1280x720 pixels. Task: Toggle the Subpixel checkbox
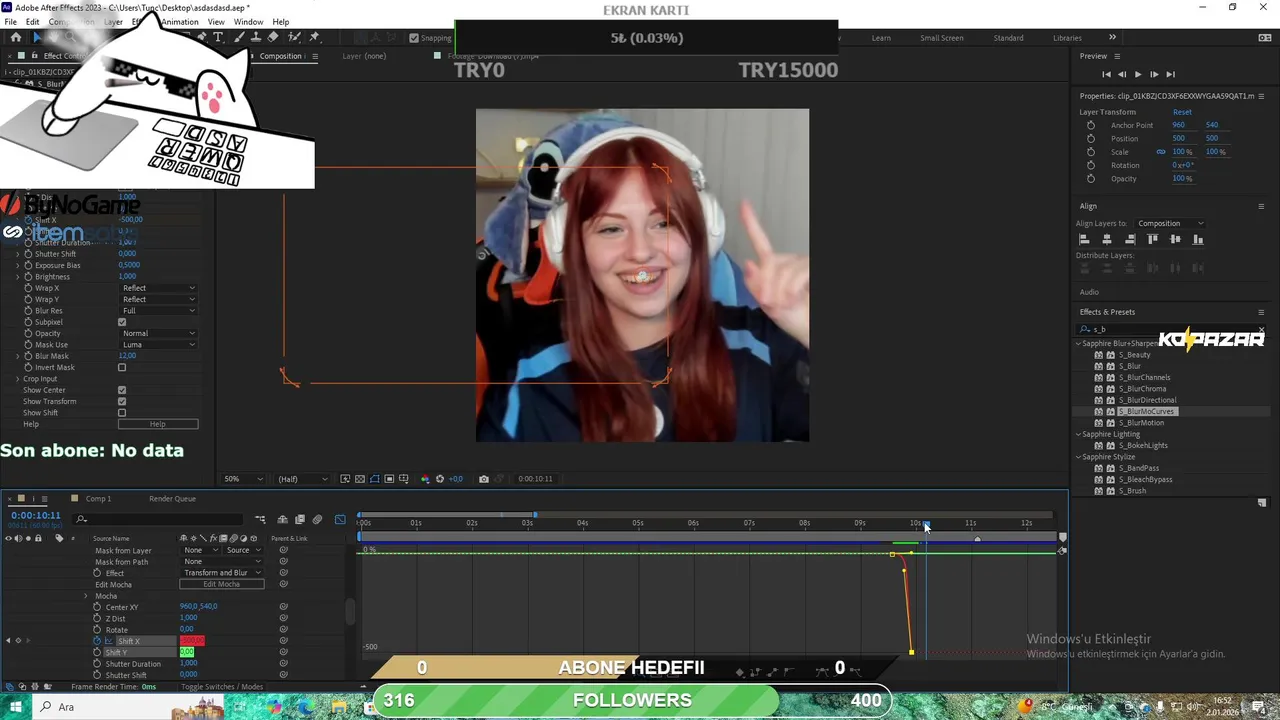122,322
